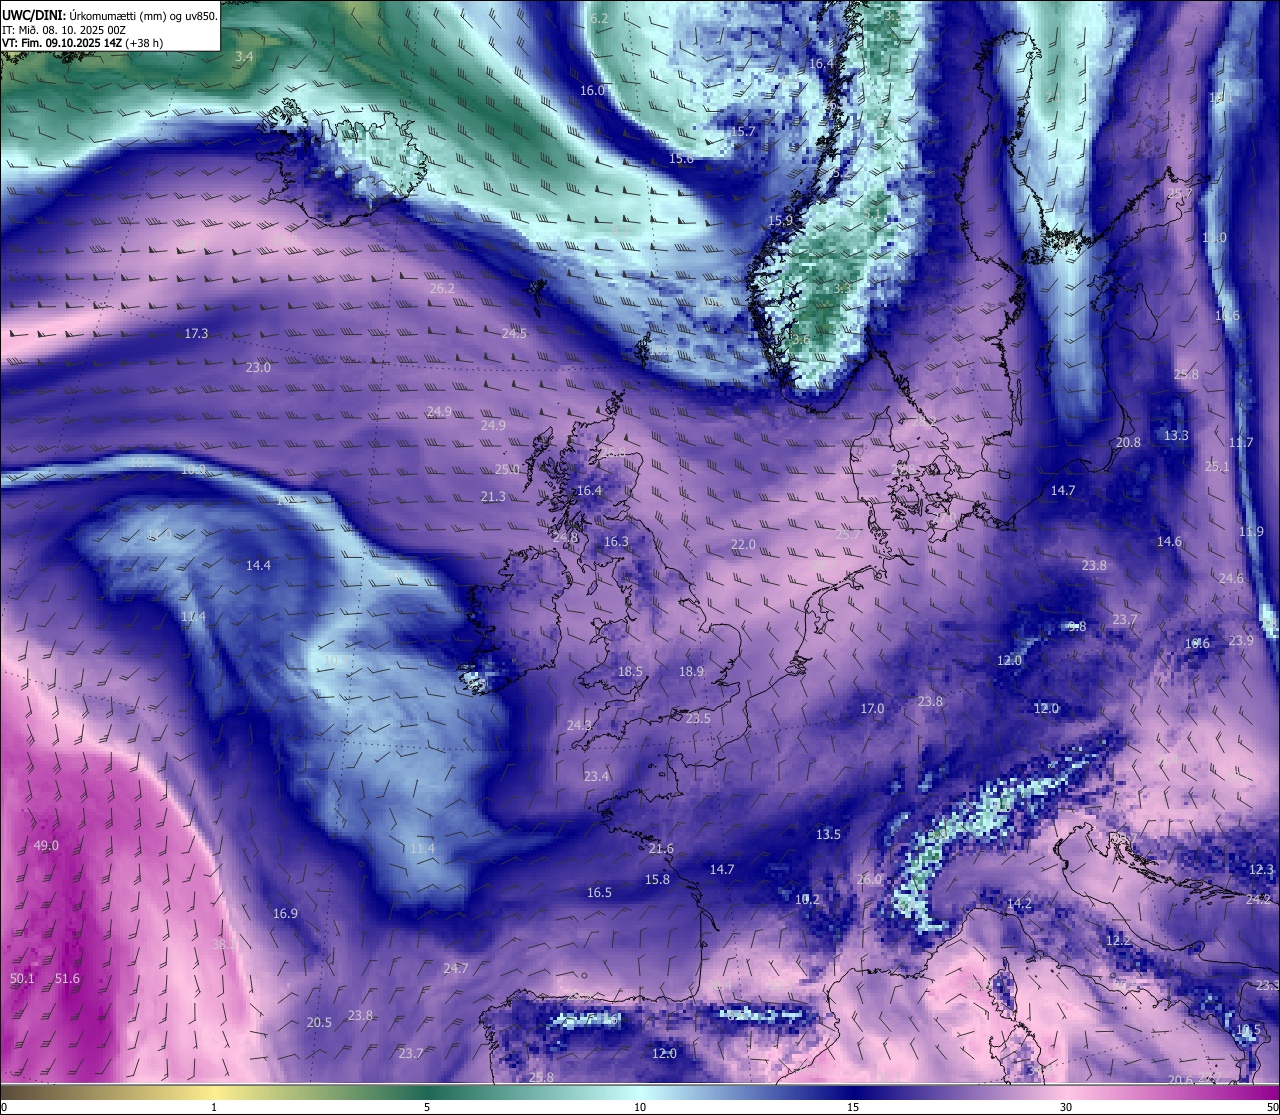Click the 20.8 value near the Baltic
The height and width of the screenshot is (1115, 1280).
pyautogui.click(x=1128, y=442)
